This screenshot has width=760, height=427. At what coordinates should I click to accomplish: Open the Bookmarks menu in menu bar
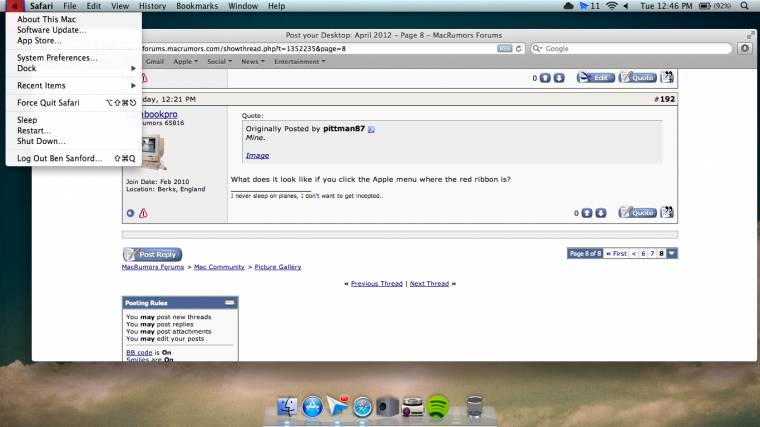coord(197,6)
